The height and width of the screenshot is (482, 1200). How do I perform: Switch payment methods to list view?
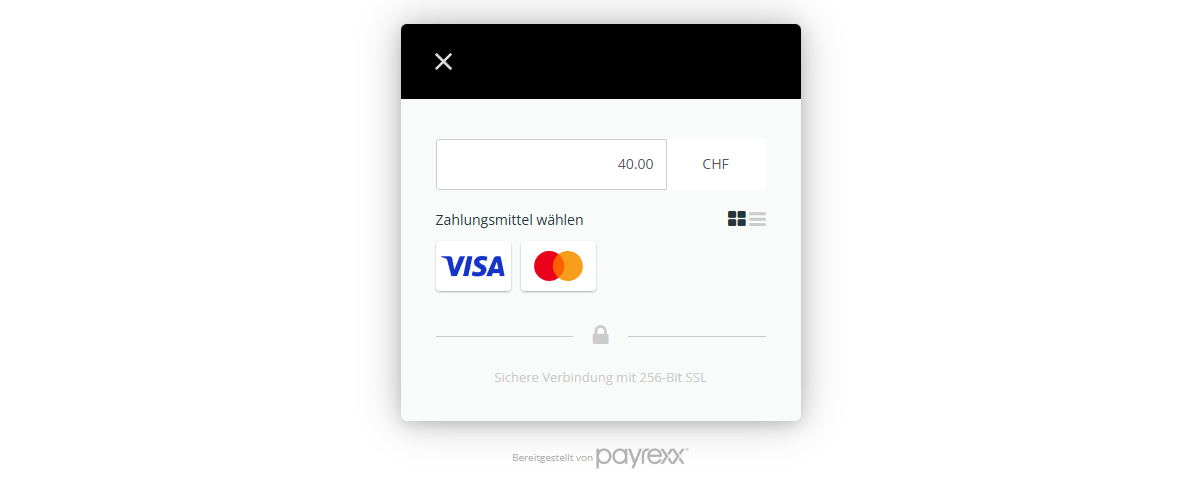coord(757,219)
